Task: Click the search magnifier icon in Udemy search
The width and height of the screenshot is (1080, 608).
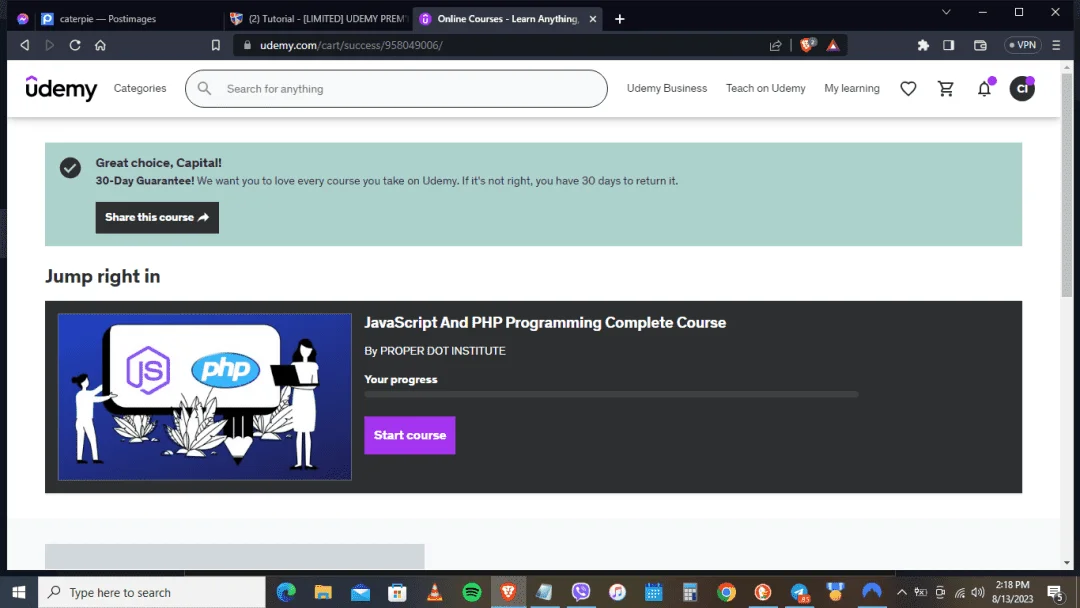Action: click(x=204, y=88)
